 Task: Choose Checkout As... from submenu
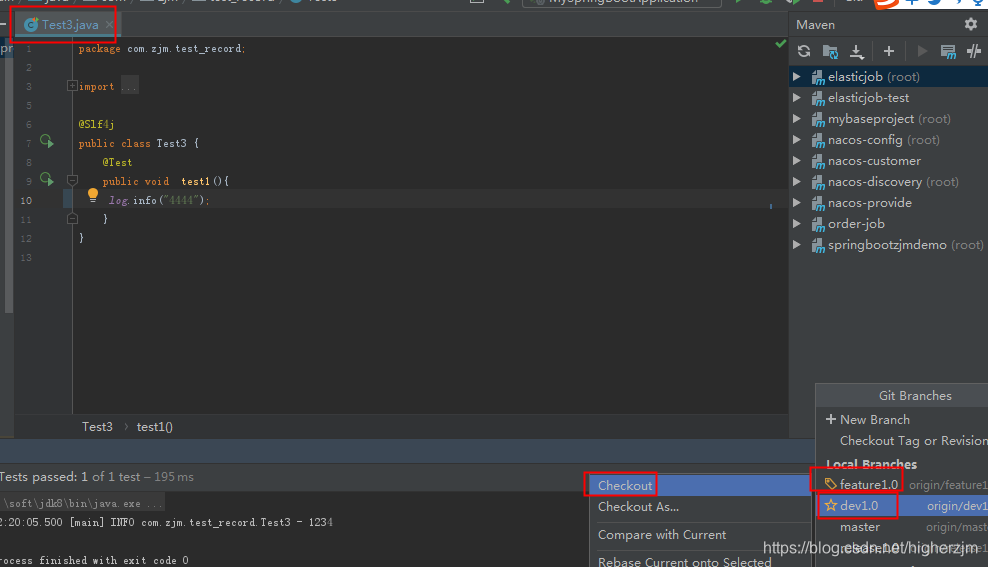pos(700,507)
